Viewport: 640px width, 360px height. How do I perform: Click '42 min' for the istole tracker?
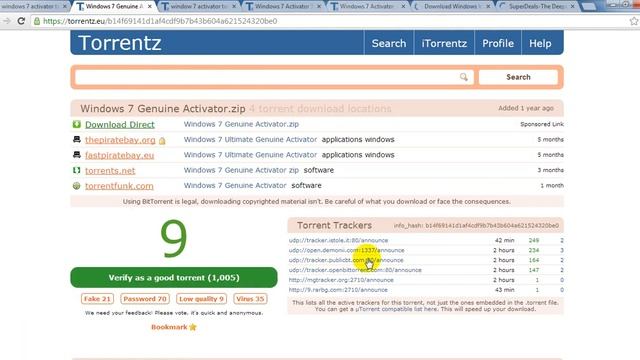click(x=504, y=240)
